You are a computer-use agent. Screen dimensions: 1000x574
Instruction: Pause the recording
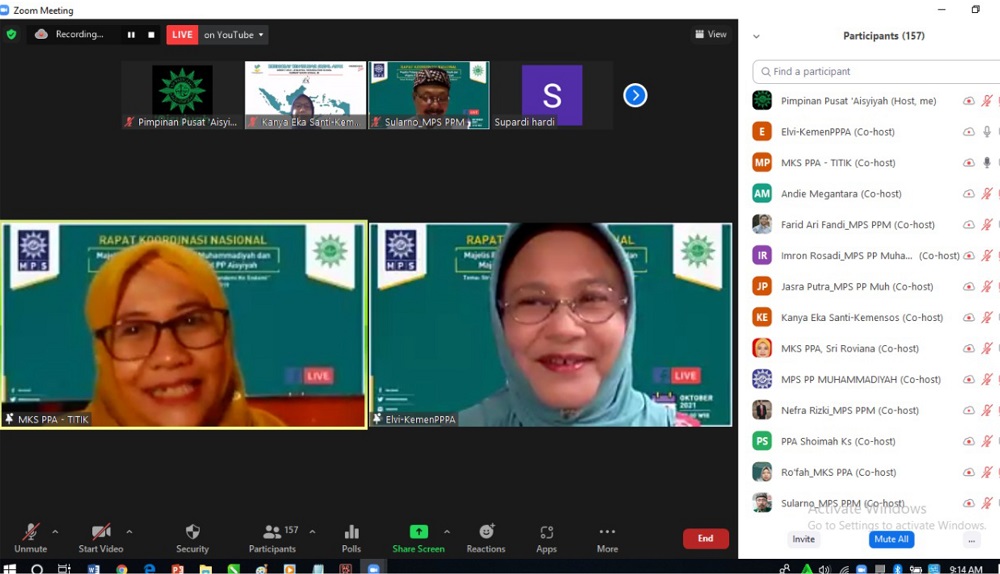pos(131,34)
